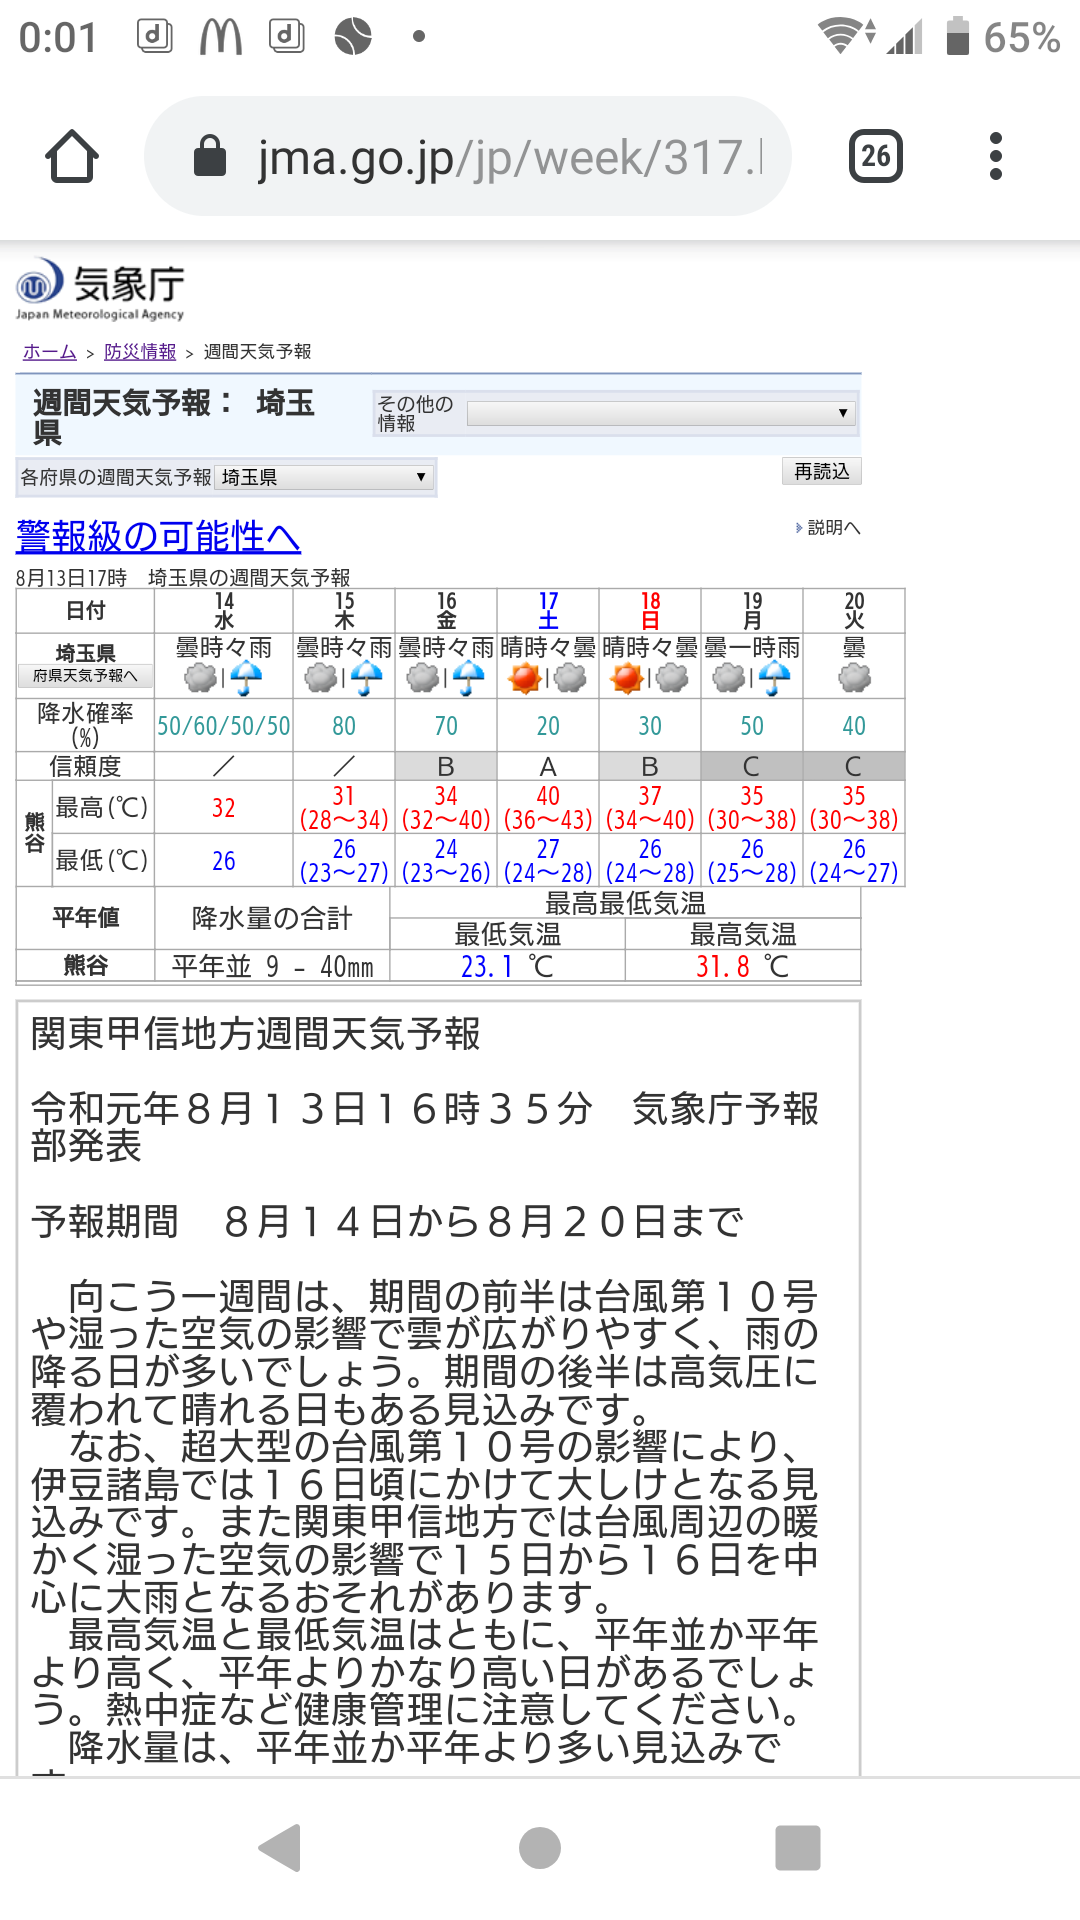
Task: Tap the sun icon for the 17th (土)
Action: (x=525, y=679)
